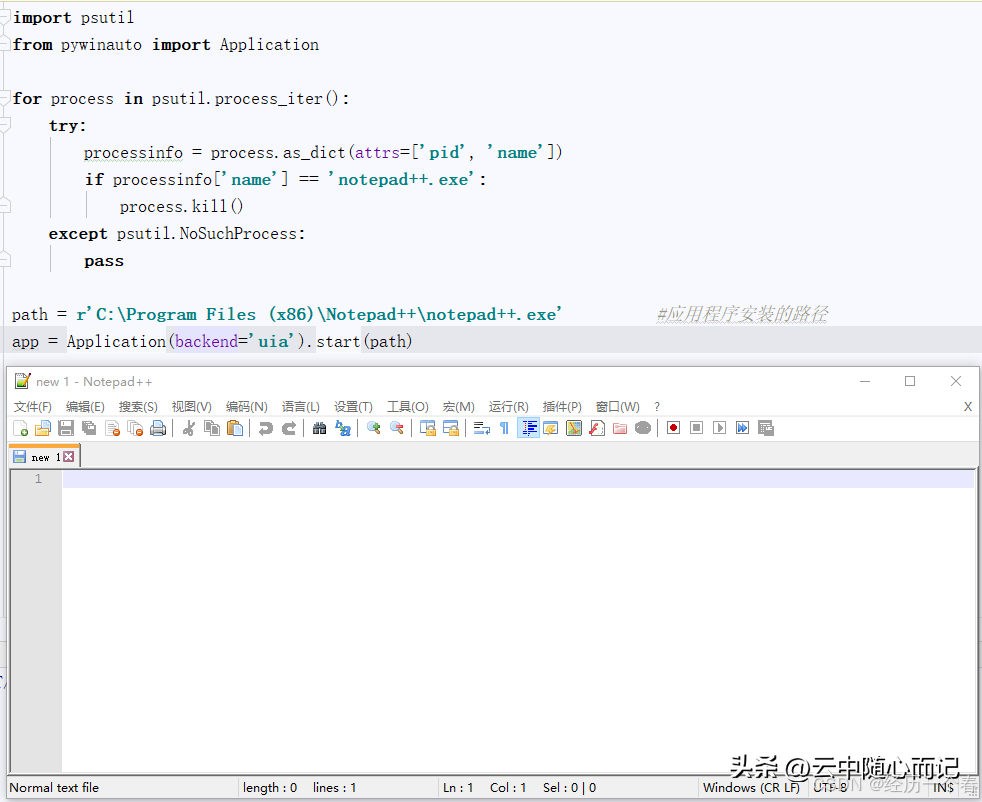982x802 pixels.
Task: Open Find with the binoculars icon
Action: 319,428
